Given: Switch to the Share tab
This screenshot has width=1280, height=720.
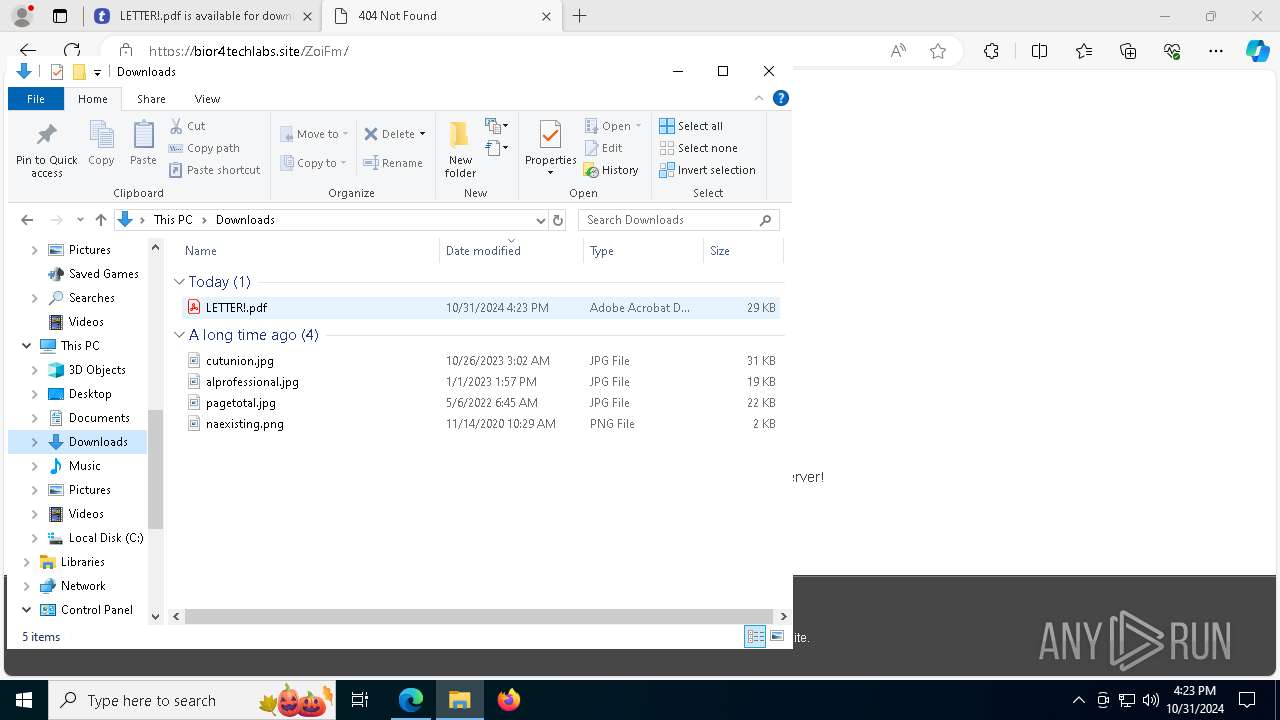Looking at the screenshot, I should pos(151,99).
